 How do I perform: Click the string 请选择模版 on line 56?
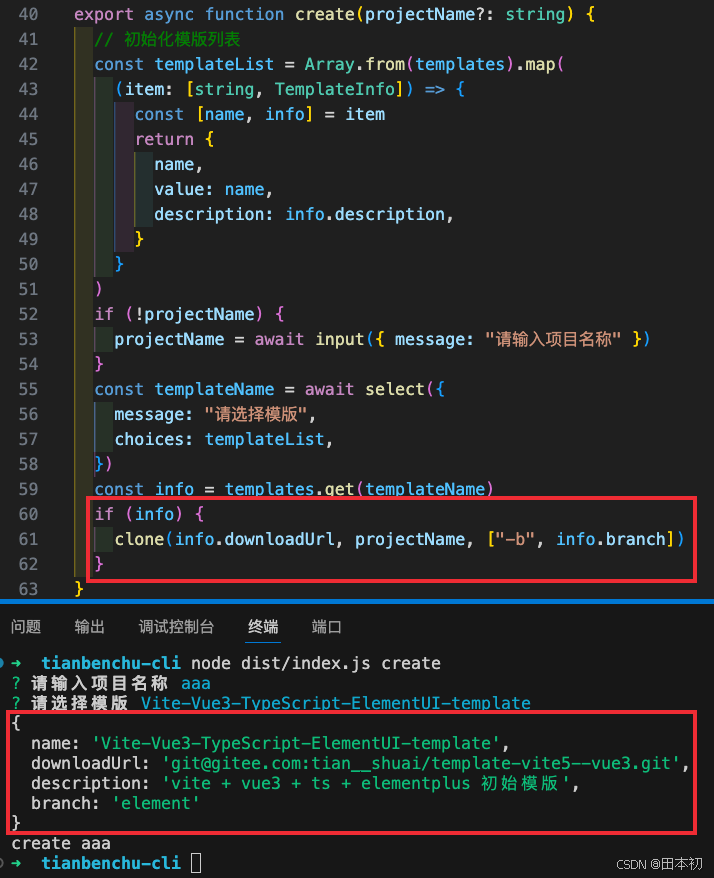coord(256,414)
